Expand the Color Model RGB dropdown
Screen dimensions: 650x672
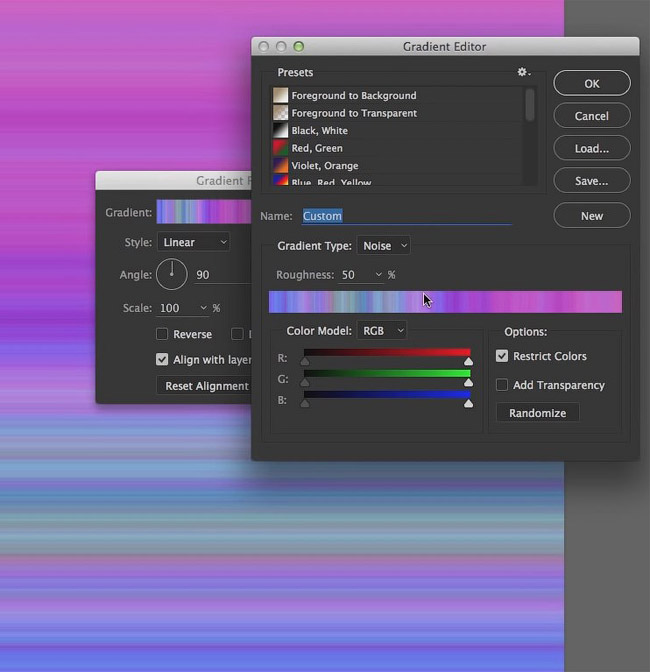[x=382, y=330]
